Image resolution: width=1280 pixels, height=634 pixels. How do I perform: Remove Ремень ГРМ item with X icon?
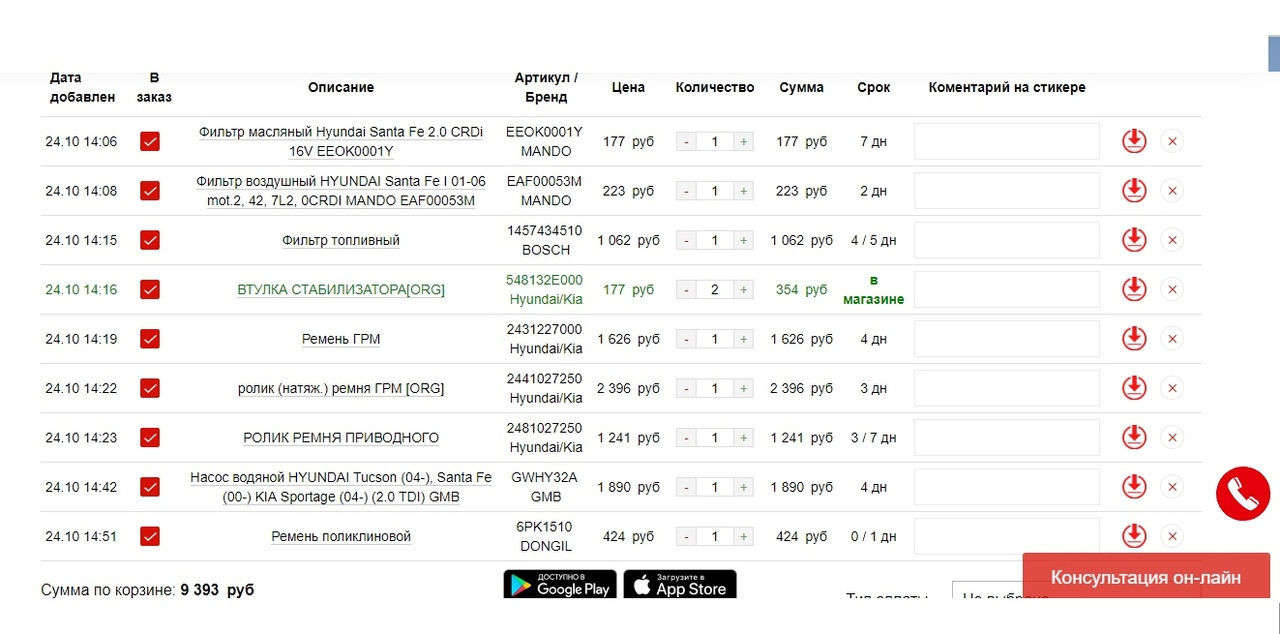pyautogui.click(x=1172, y=339)
